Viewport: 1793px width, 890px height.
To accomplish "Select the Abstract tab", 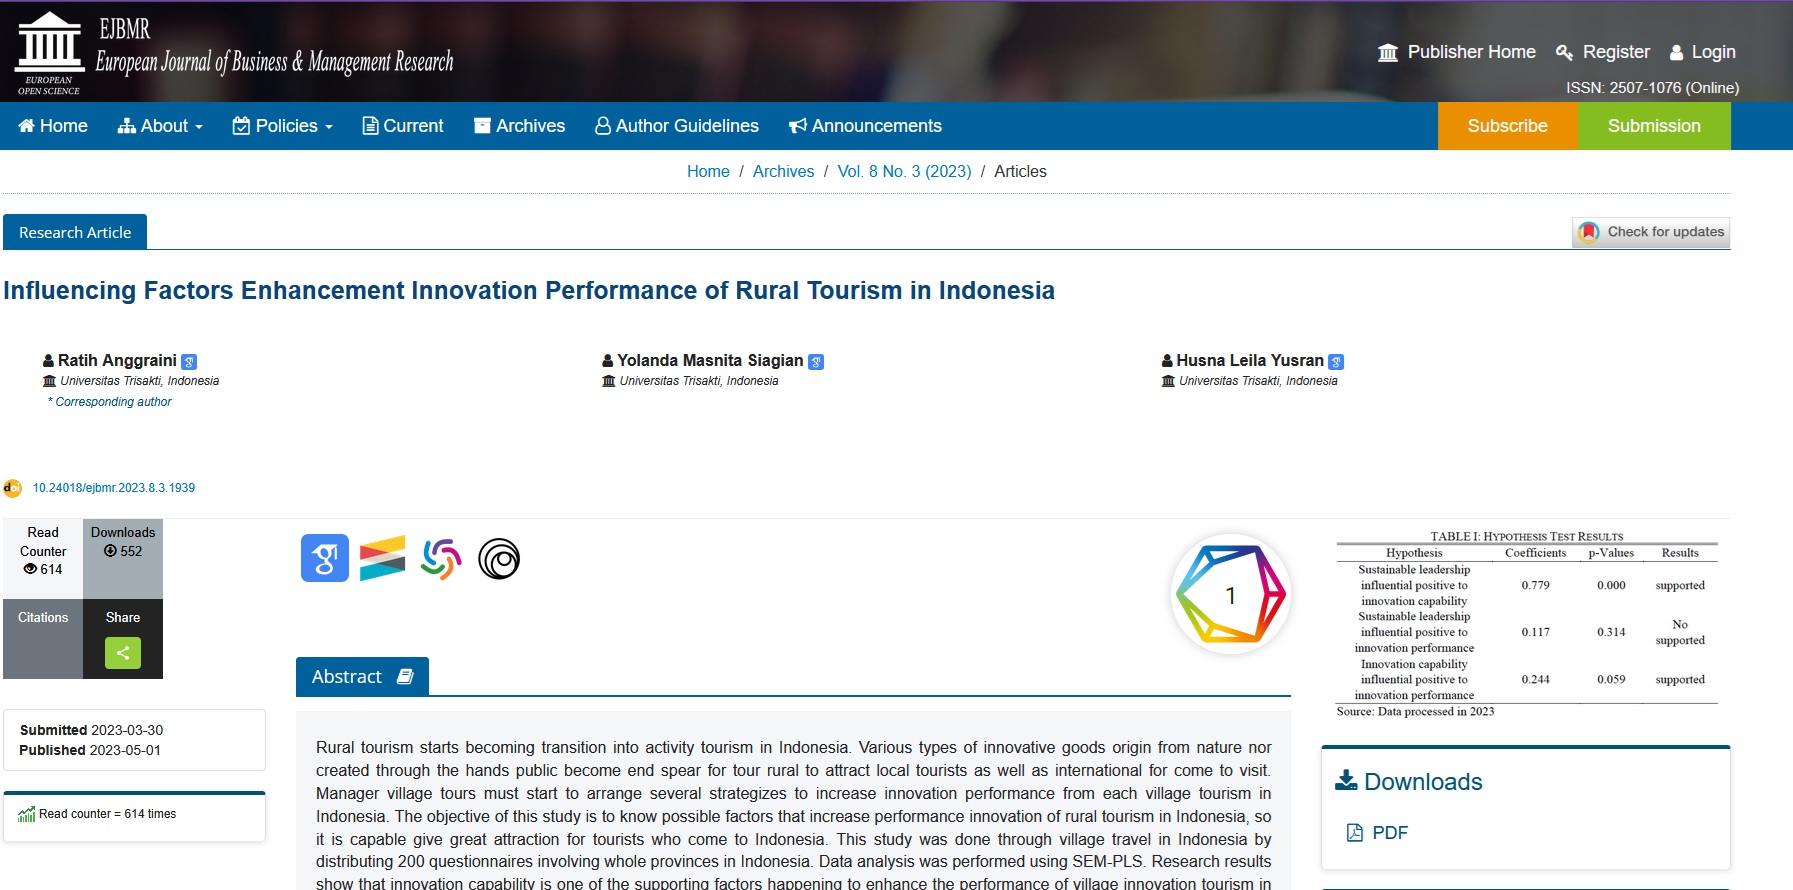I will point(362,677).
